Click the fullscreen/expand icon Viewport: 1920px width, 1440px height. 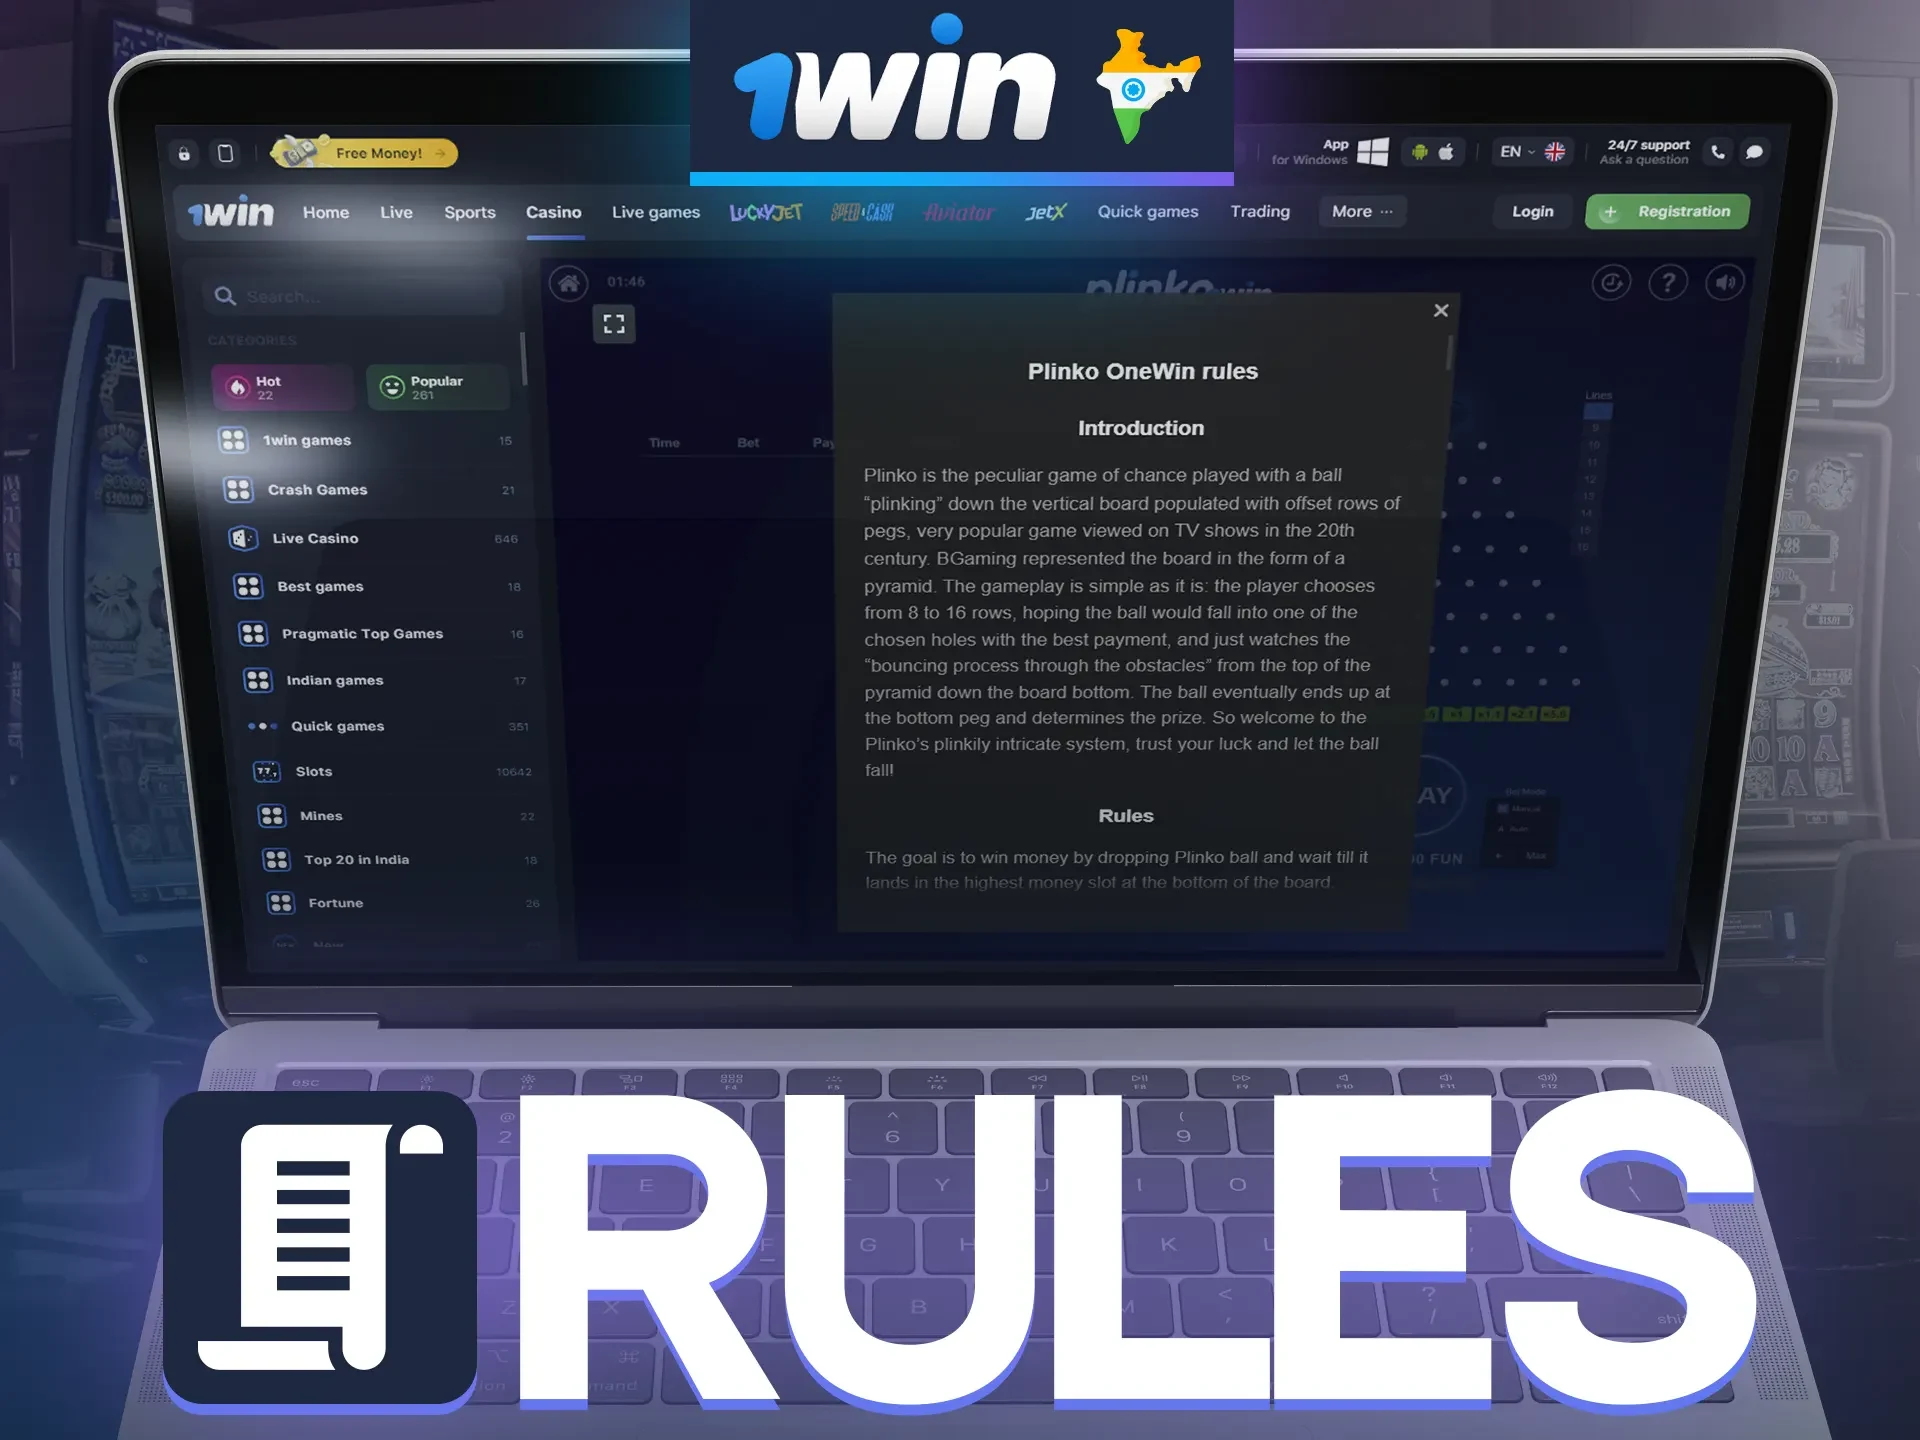point(614,322)
